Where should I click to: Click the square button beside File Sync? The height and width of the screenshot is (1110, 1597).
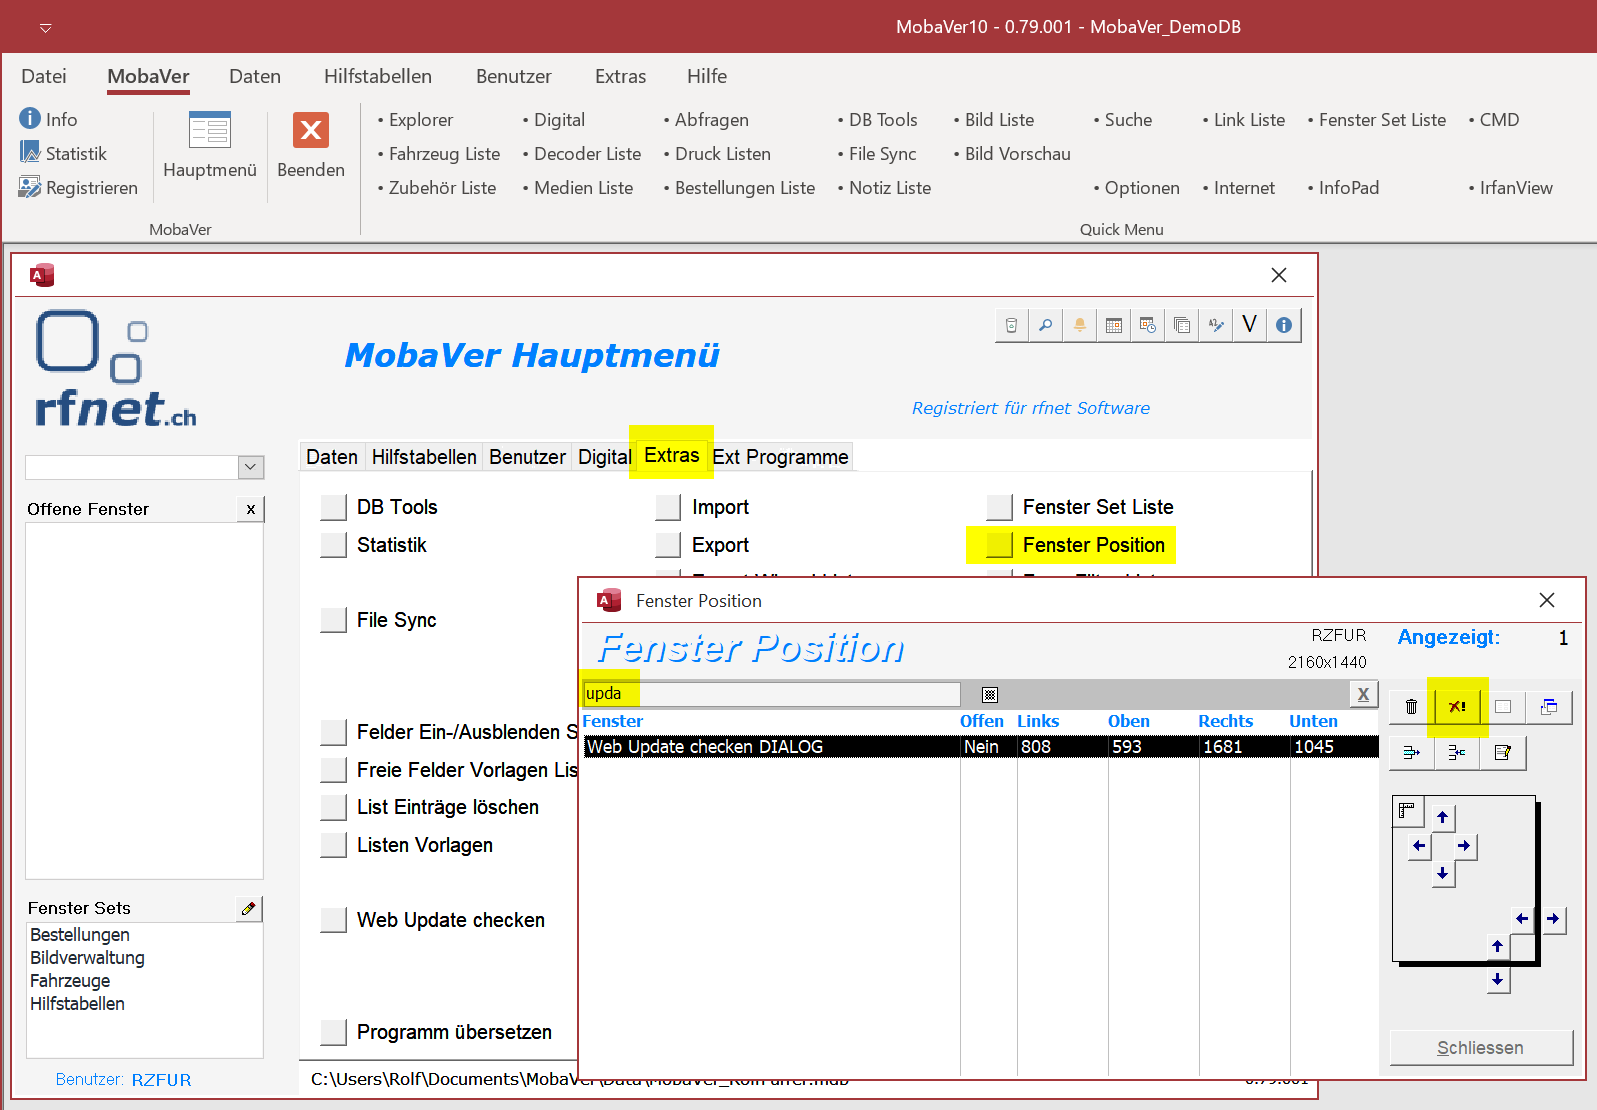pos(334,620)
